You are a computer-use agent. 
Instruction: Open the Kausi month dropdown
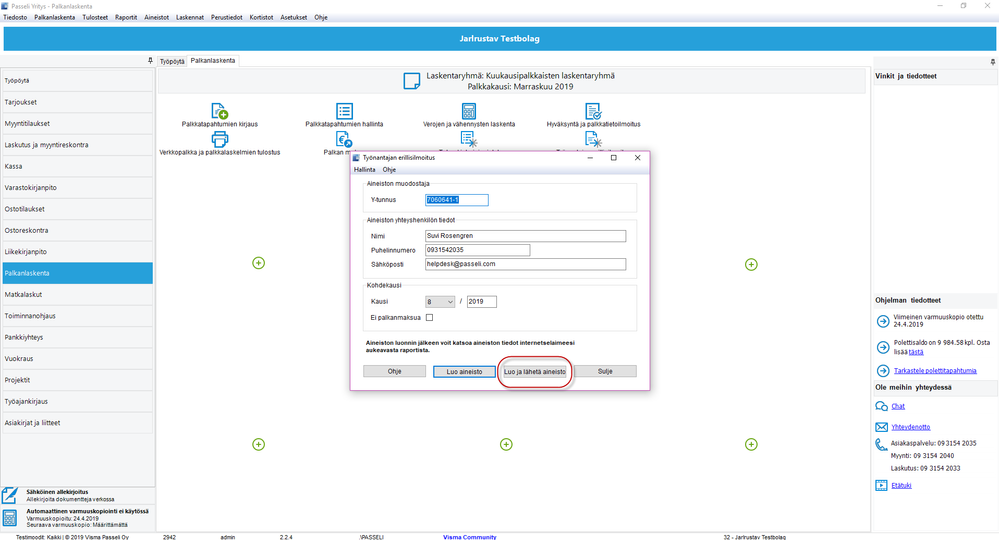pyautogui.click(x=440, y=302)
